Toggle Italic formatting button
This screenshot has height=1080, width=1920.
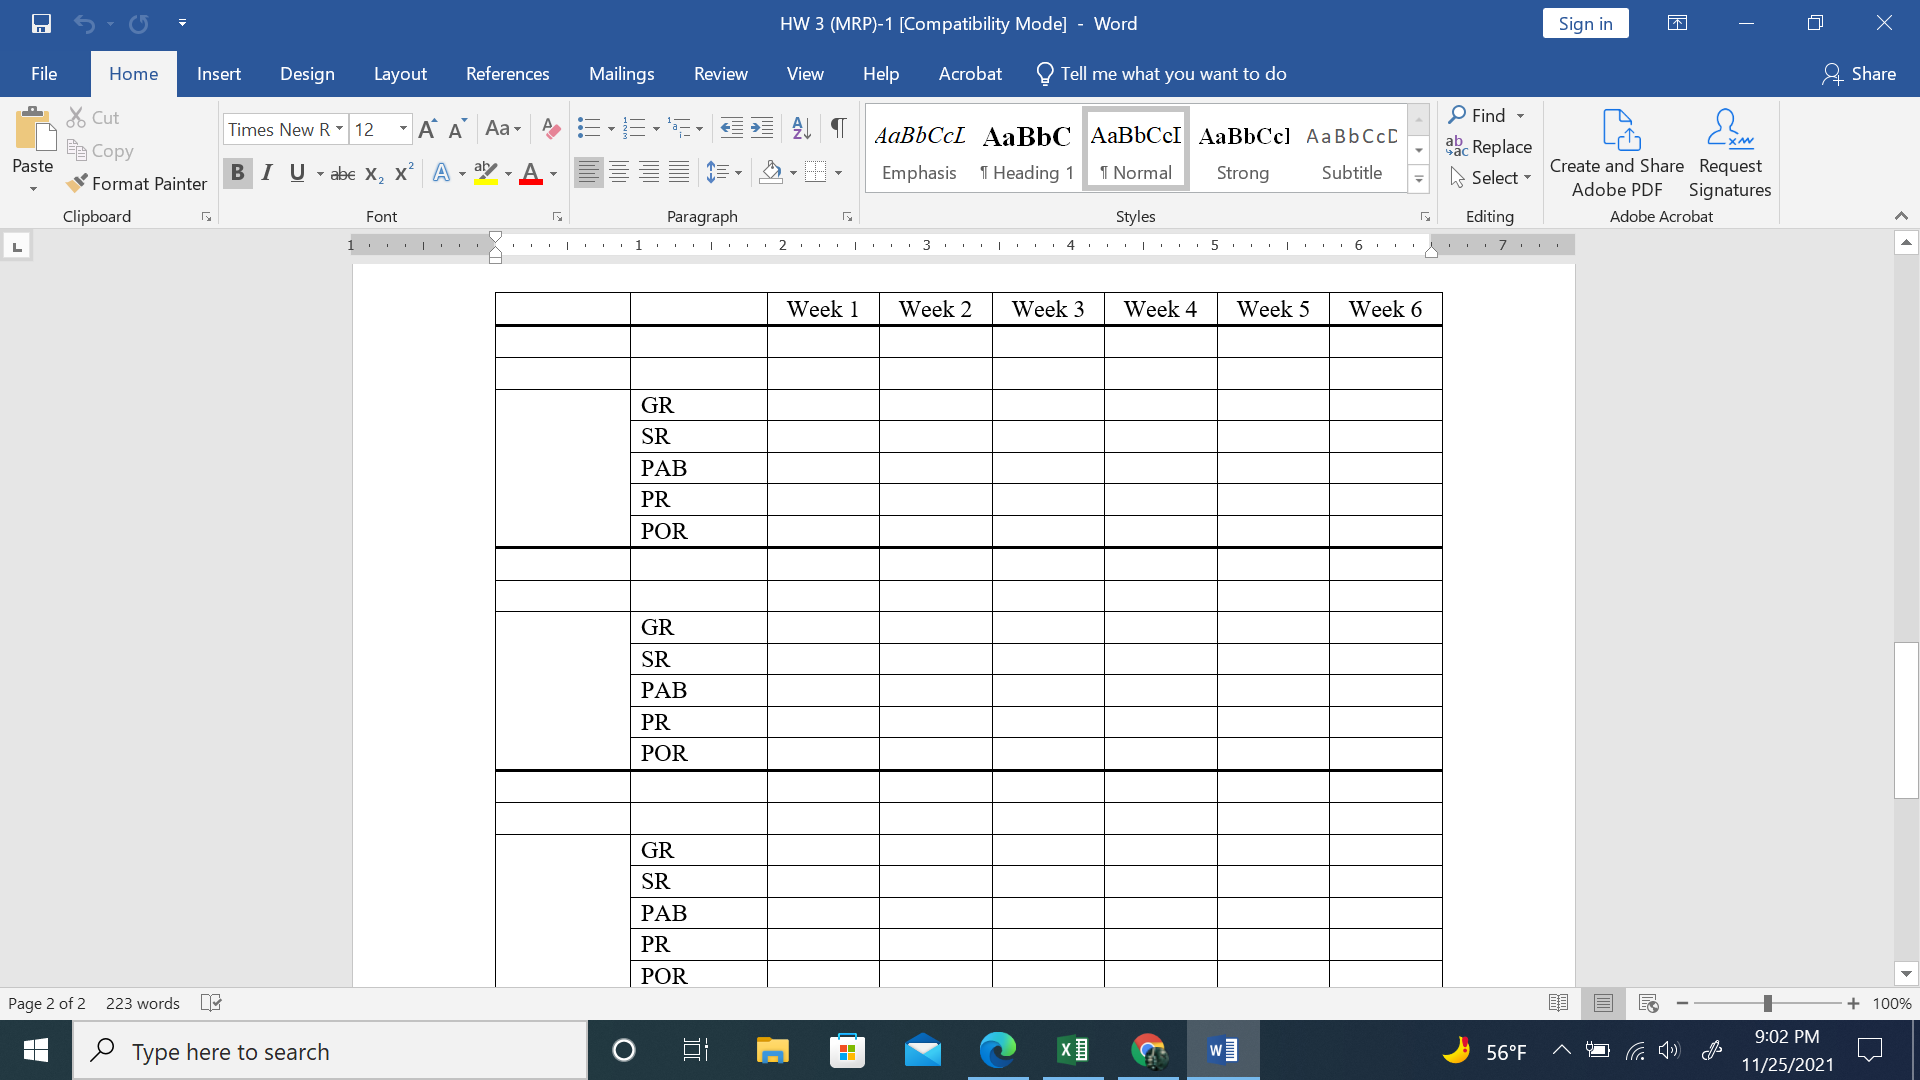[267, 173]
